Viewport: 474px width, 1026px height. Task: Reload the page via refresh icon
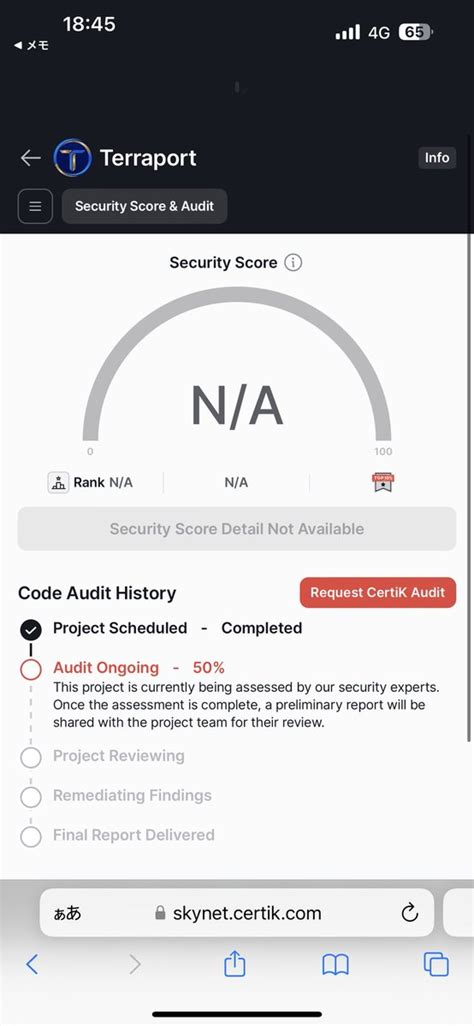click(x=410, y=912)
